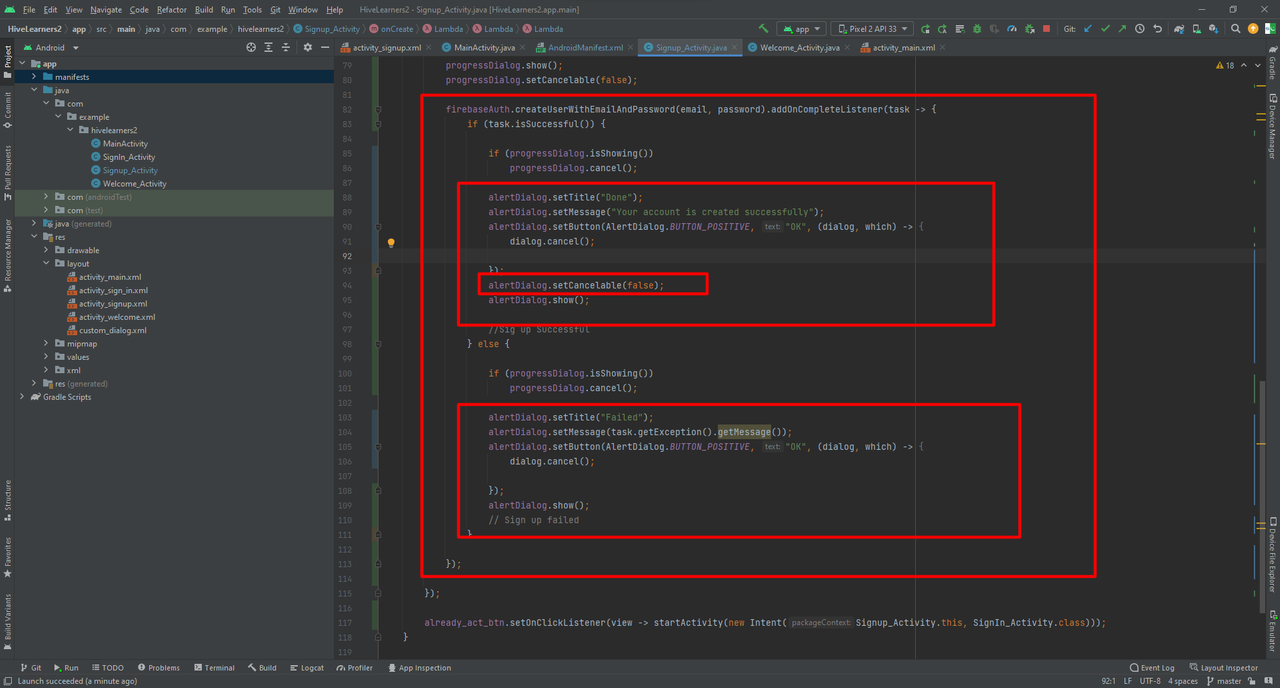Expand the drawable folder
Screen dimensions: 1280x688
46,250
